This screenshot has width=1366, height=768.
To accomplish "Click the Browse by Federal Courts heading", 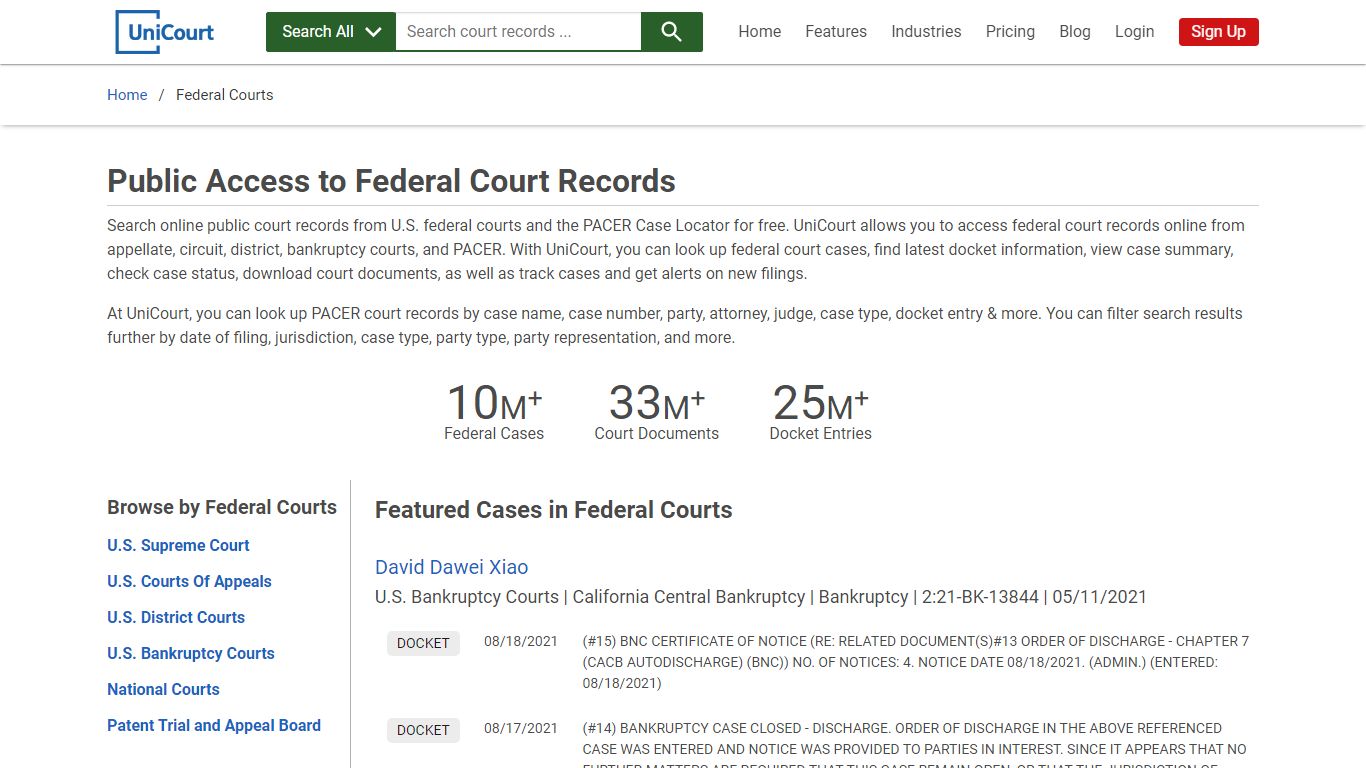I will pos(222,507).
